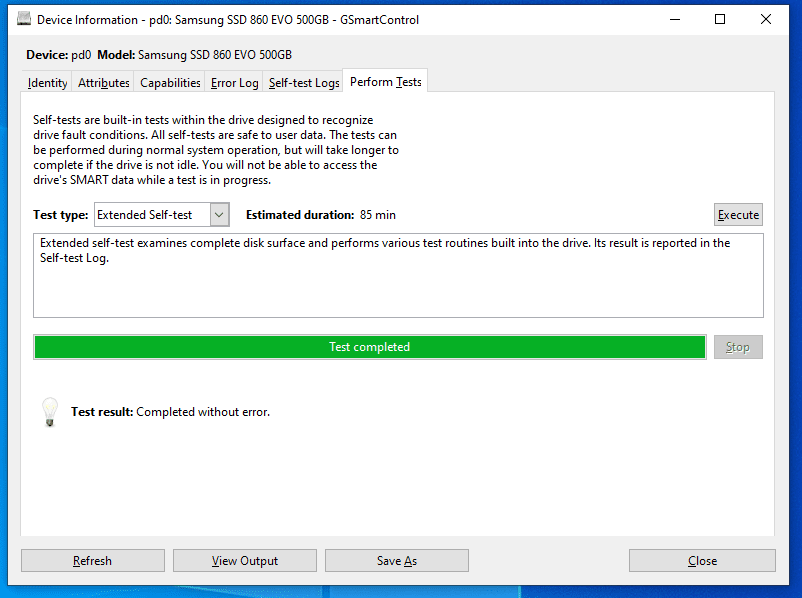Click the disabled Stop button
This screenshot has width=802, height=598.
click(738, 347)
